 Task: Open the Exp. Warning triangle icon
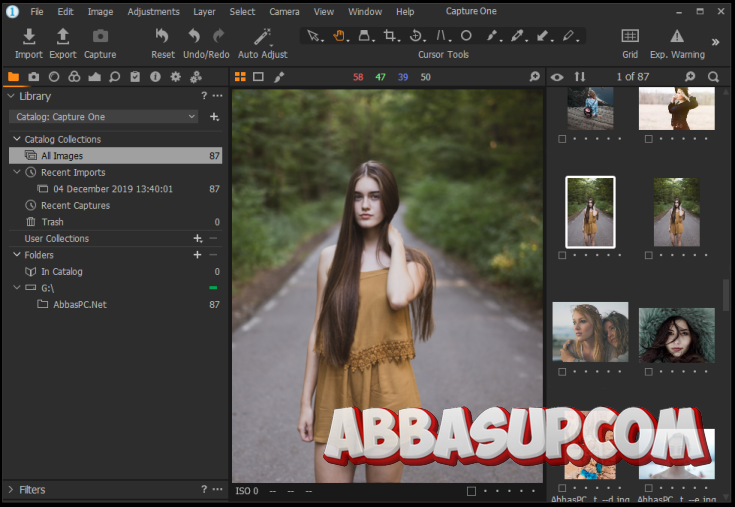pos(676,37)
